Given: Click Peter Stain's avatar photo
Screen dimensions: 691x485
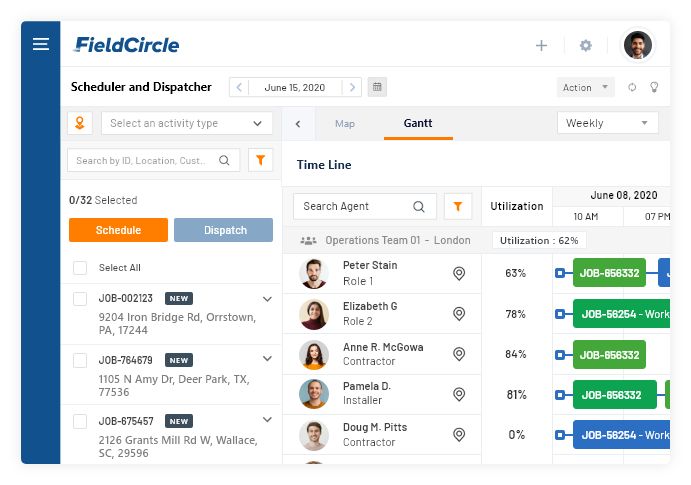Looking at the screenshot, I should coord(314,274).
